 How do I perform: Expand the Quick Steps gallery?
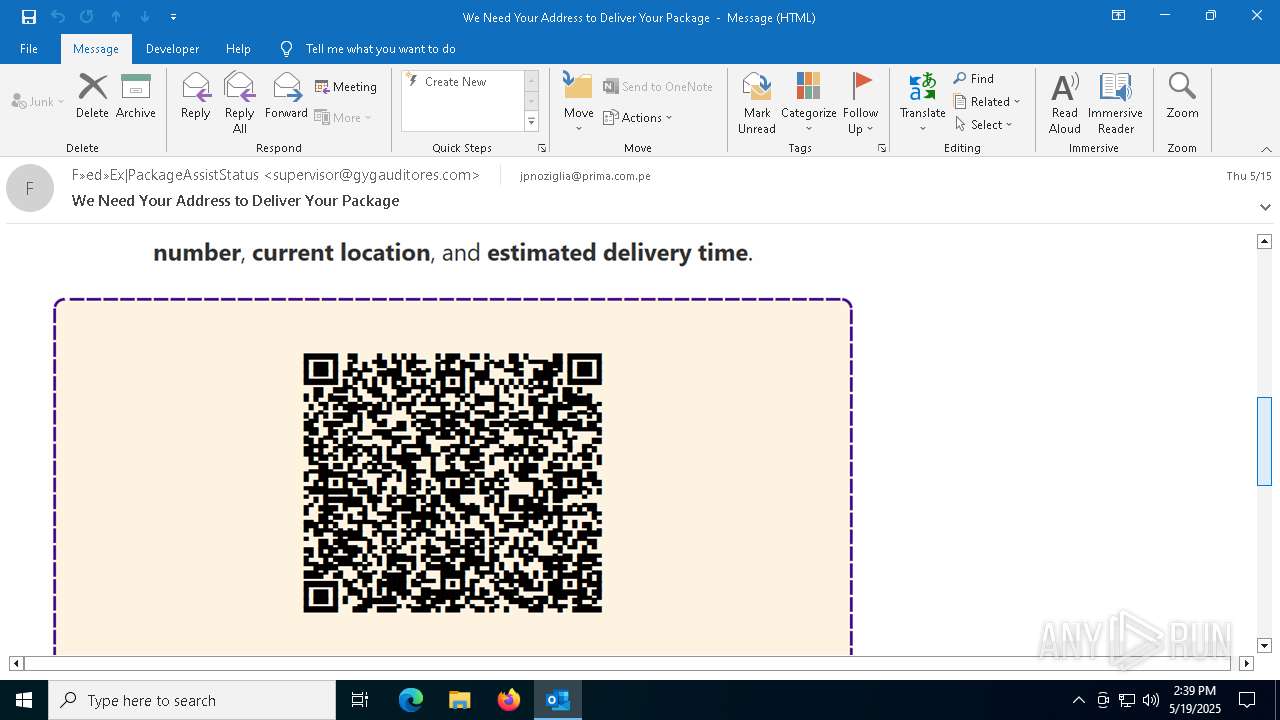click(531, 122)
